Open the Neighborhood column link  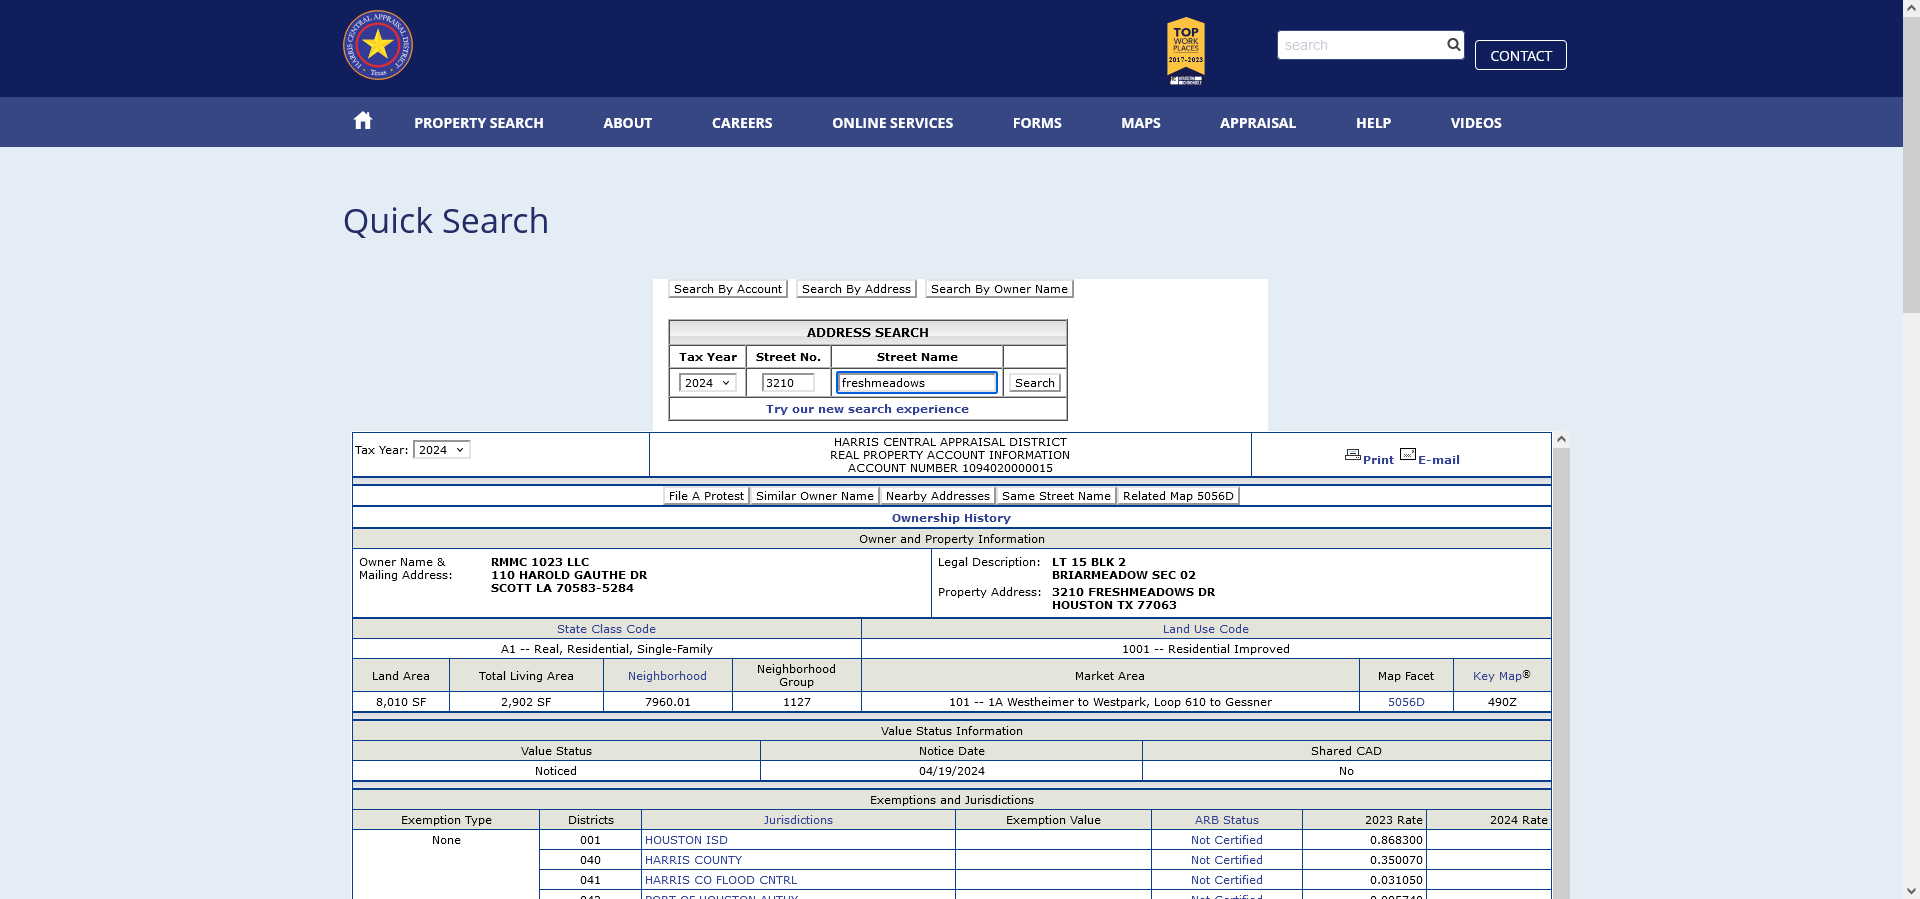coord(667,676)
